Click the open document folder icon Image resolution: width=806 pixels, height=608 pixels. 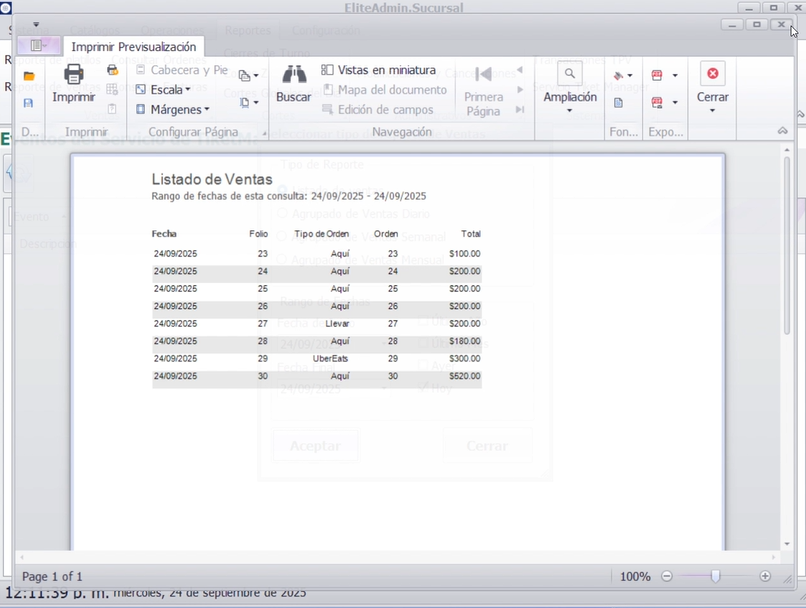(x=29, y=76)
